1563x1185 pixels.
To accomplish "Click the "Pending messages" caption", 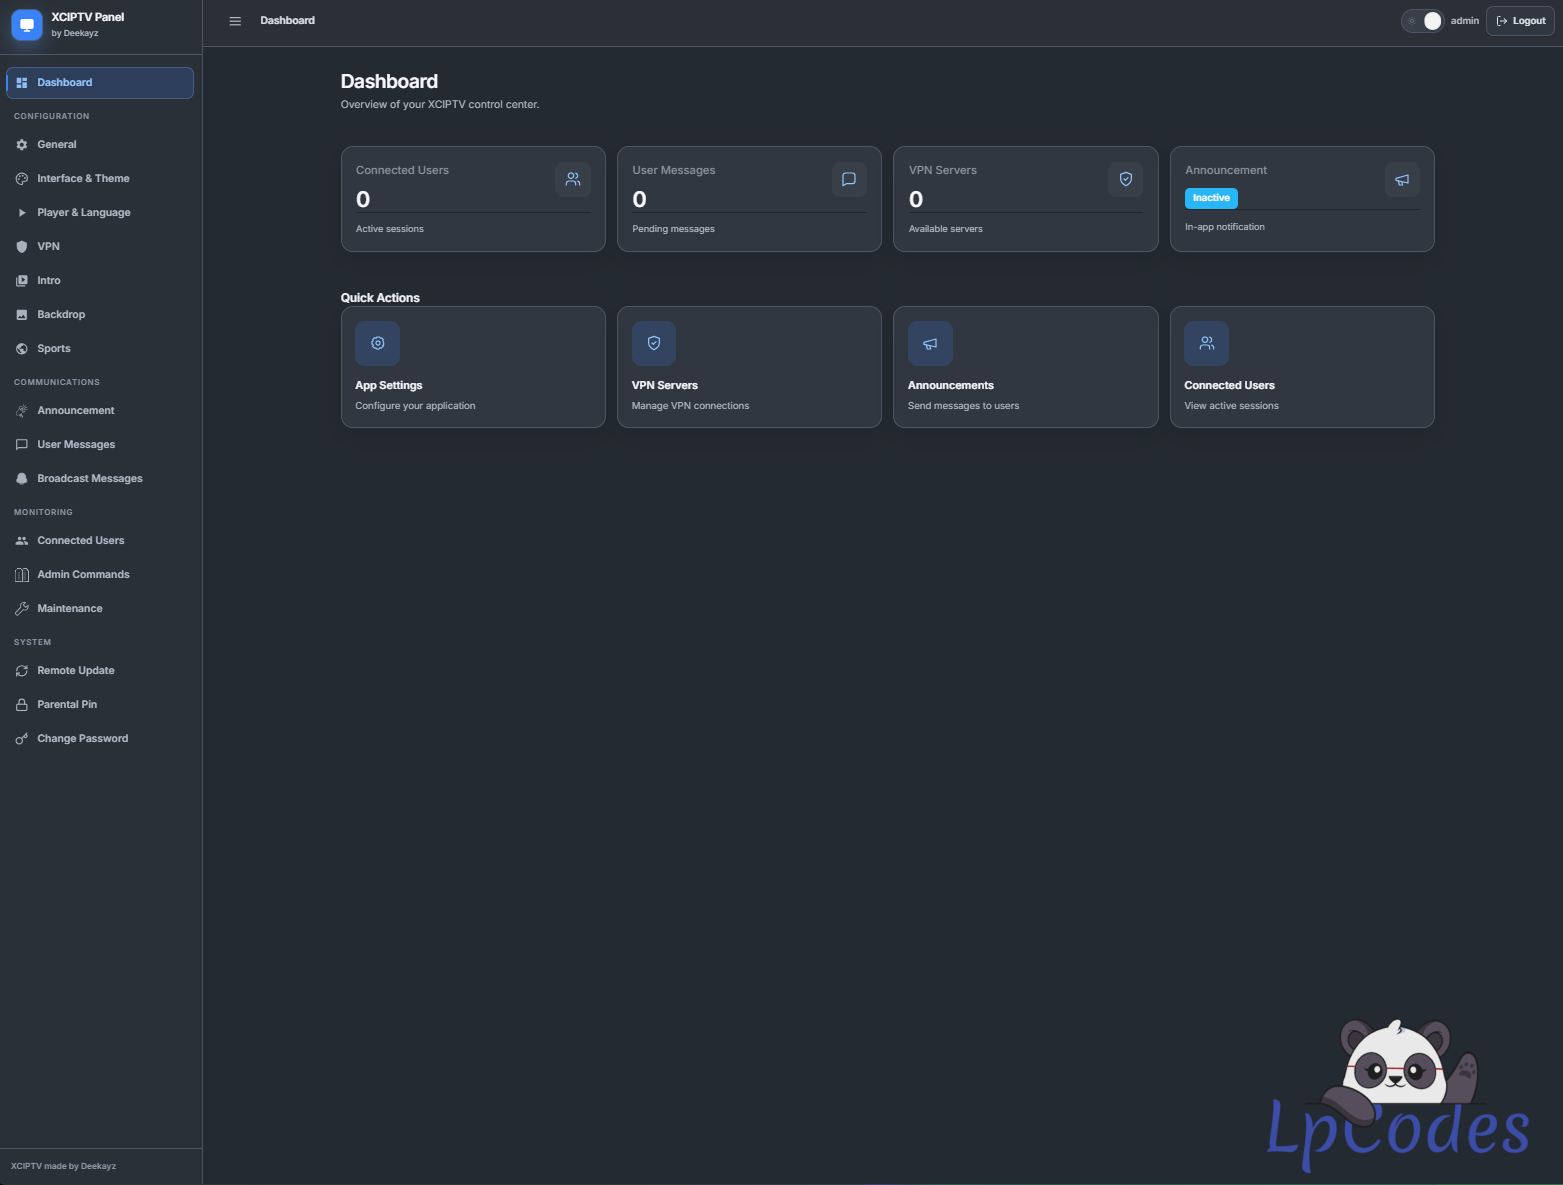I will click(x=674, y=229).
